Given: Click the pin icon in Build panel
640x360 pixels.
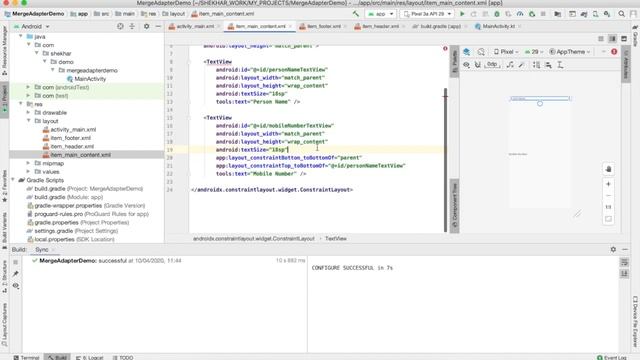Looking at the screenshot, I should click(16, 273).
